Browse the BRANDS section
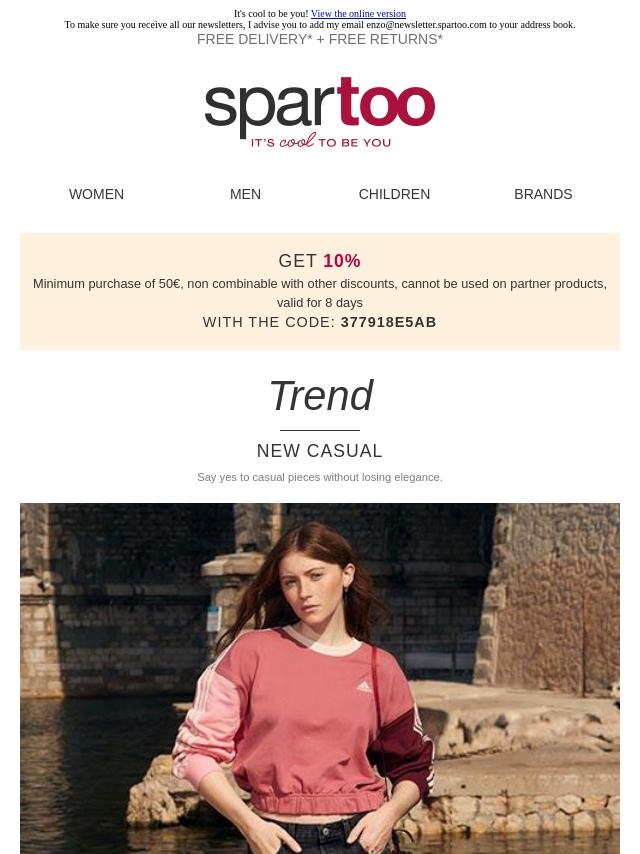This screenshot has height=854, width=640. (543, 194)
